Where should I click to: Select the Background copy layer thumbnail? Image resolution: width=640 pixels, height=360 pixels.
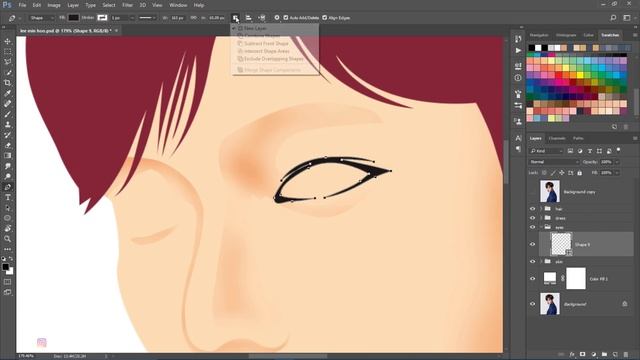pos(550,191)
